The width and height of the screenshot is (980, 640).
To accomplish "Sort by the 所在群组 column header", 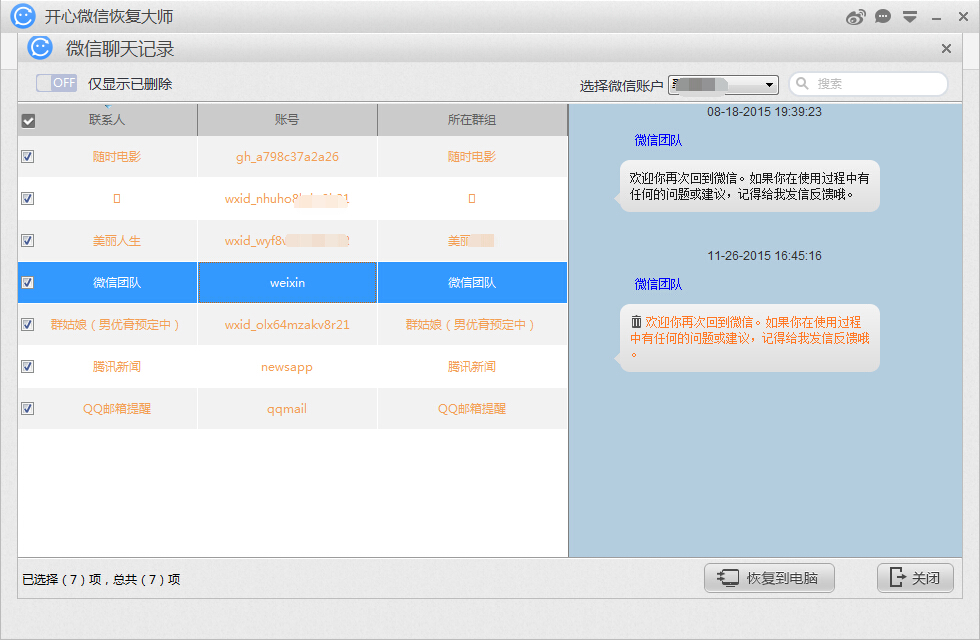I will coord(472,119).
